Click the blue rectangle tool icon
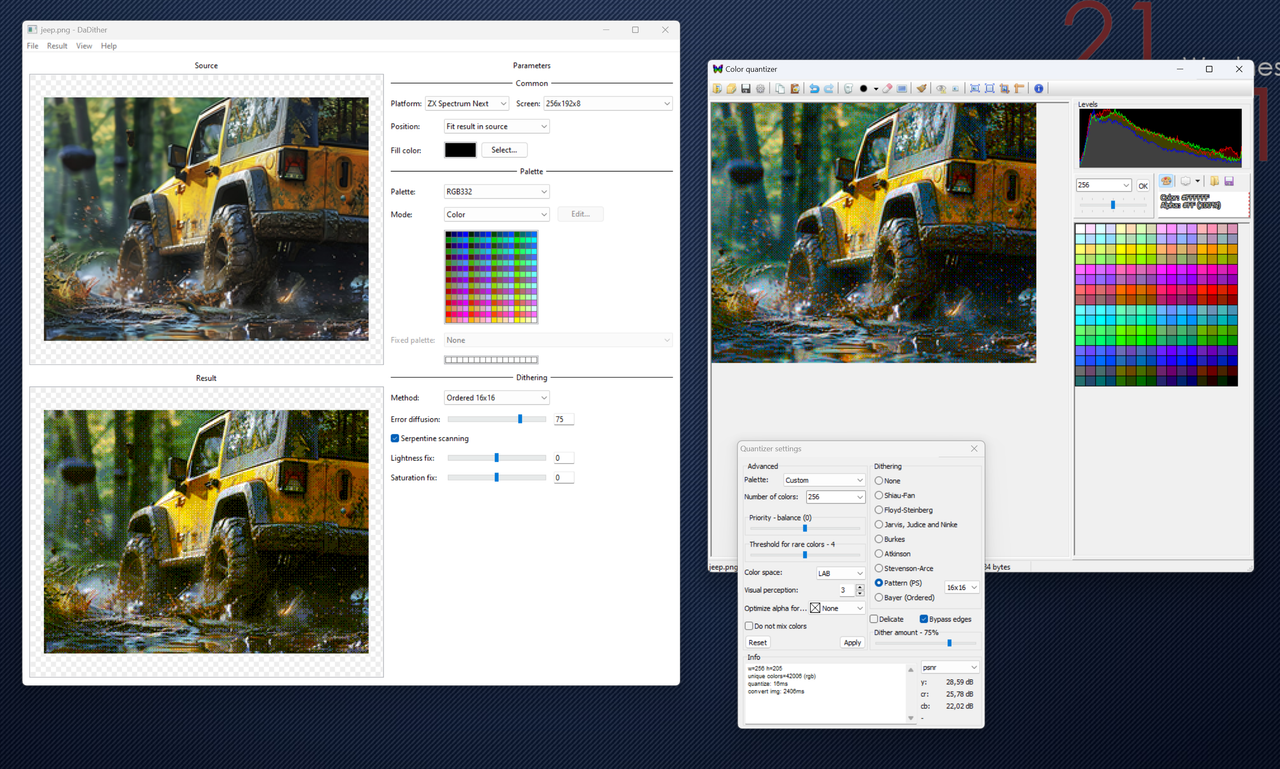 click(902, 88)
